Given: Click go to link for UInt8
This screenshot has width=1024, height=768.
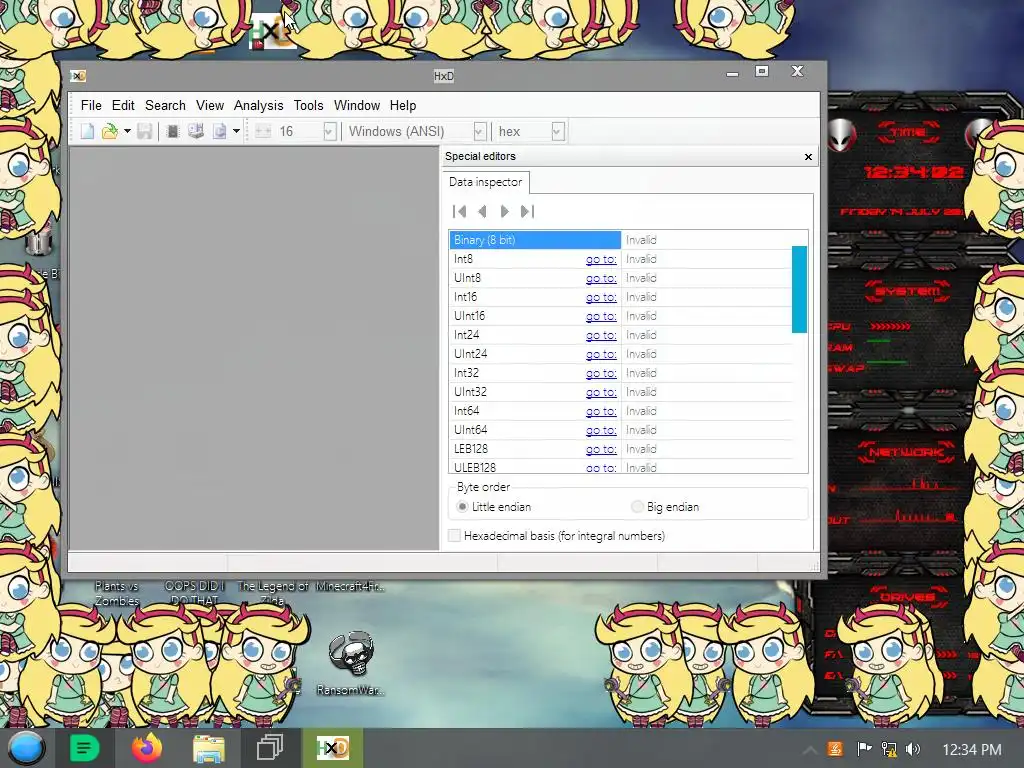Looking at the screenshot, I should 601,278.
